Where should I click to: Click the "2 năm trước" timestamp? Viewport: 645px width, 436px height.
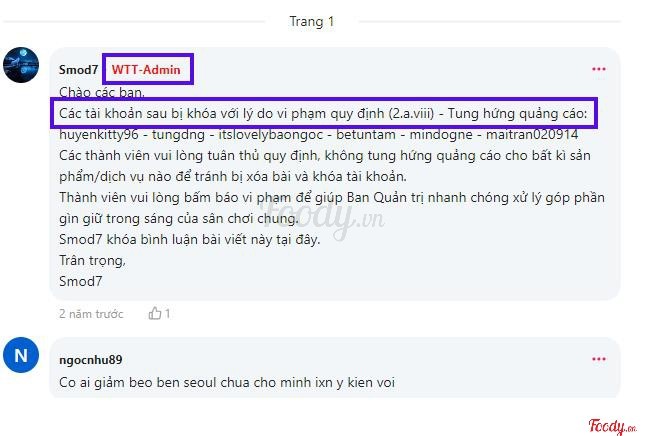[91, 314]
